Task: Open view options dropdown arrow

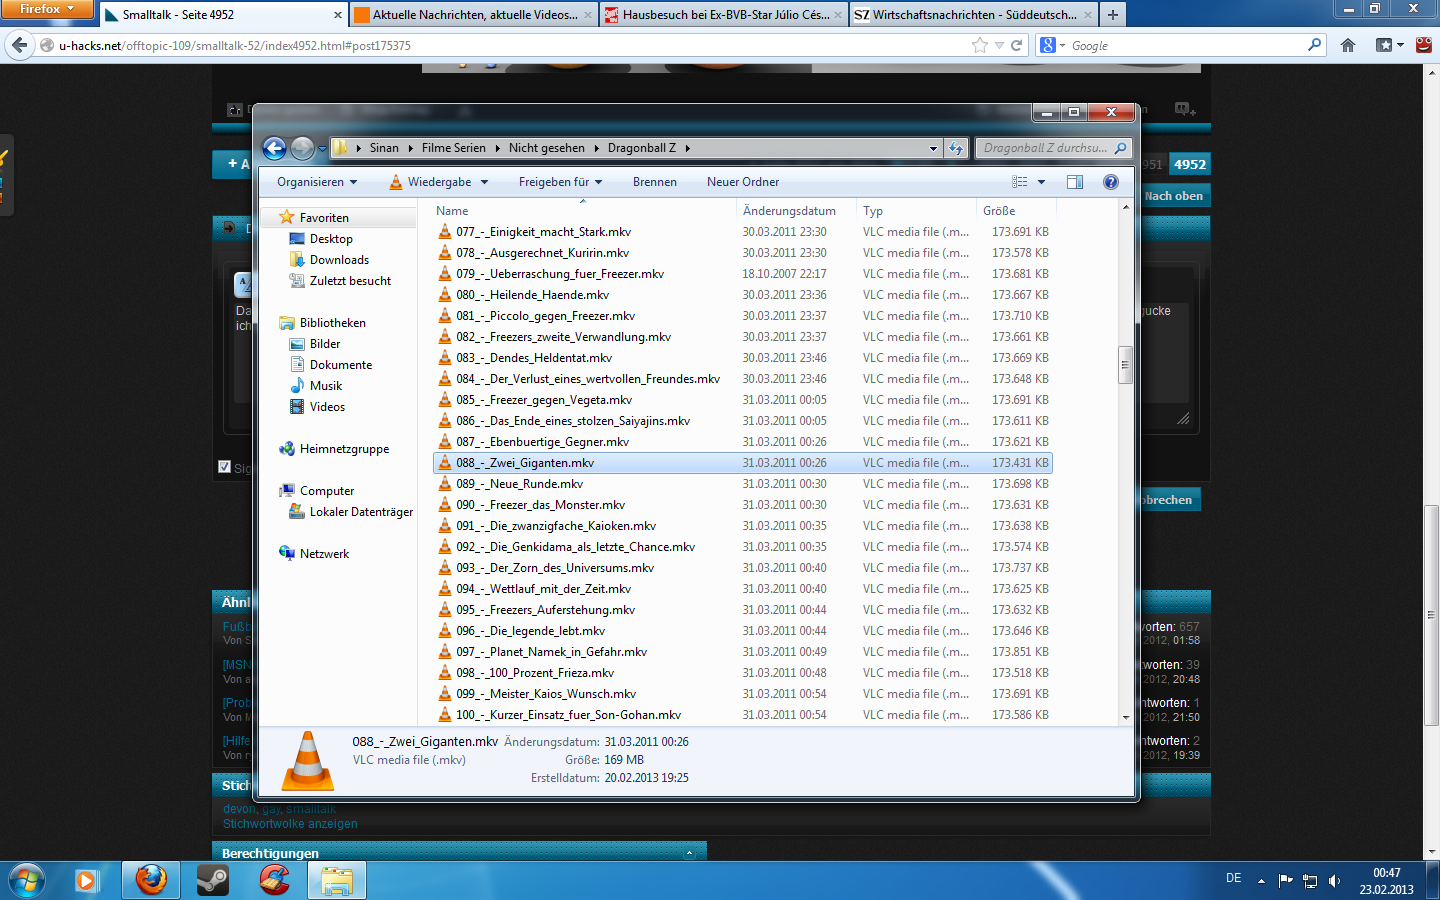Action: (x=1041, y=182)
